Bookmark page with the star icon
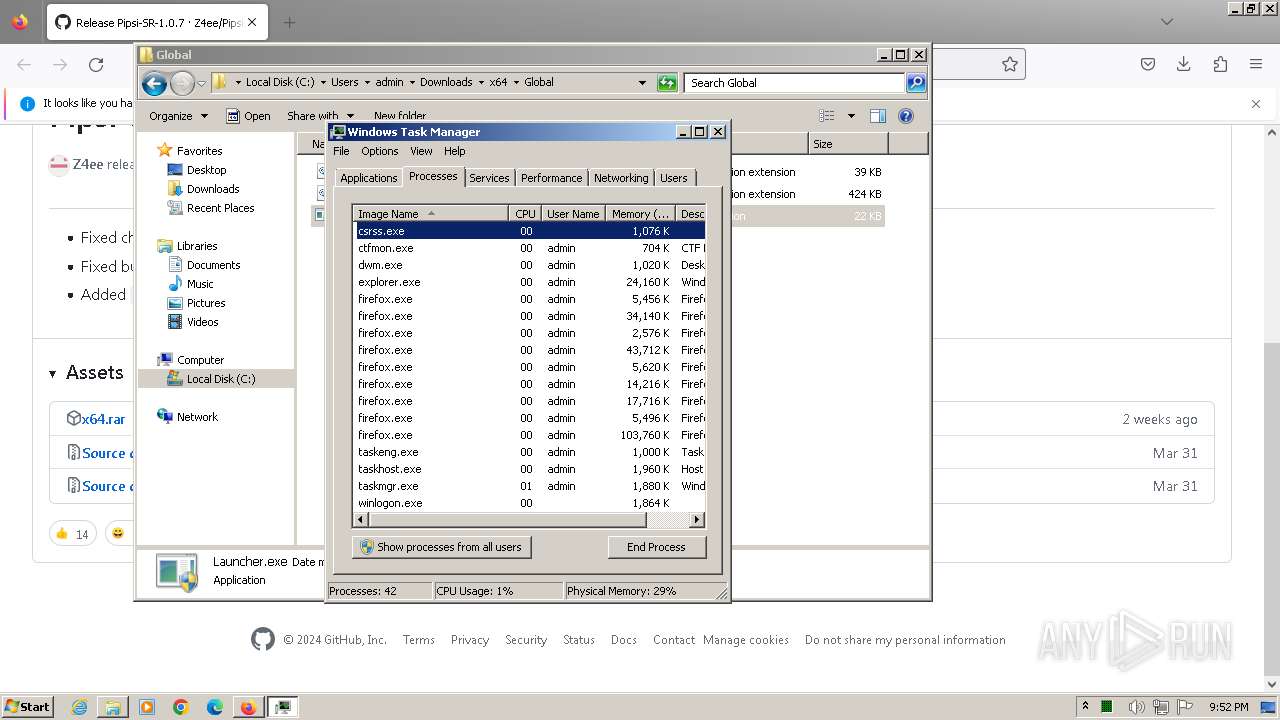1280x720 pixels. tap(1010, 64)
